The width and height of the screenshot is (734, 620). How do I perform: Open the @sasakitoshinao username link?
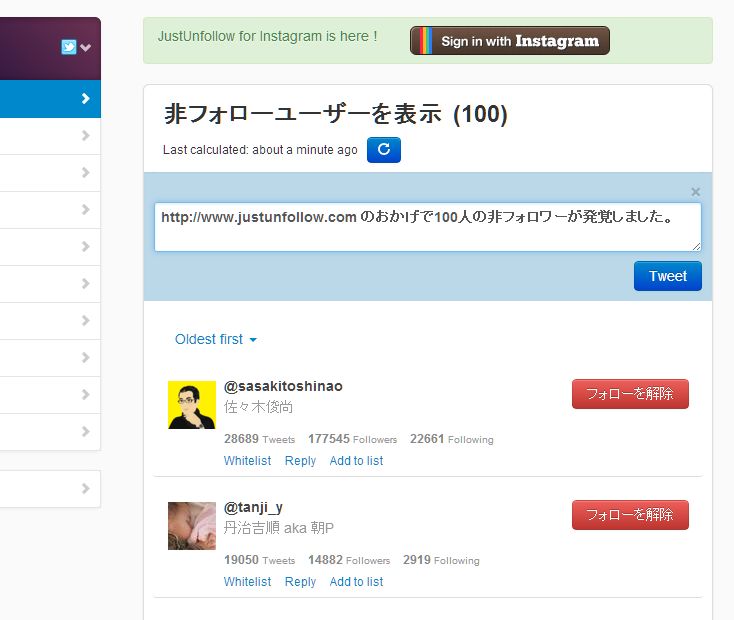coord(283,386)
